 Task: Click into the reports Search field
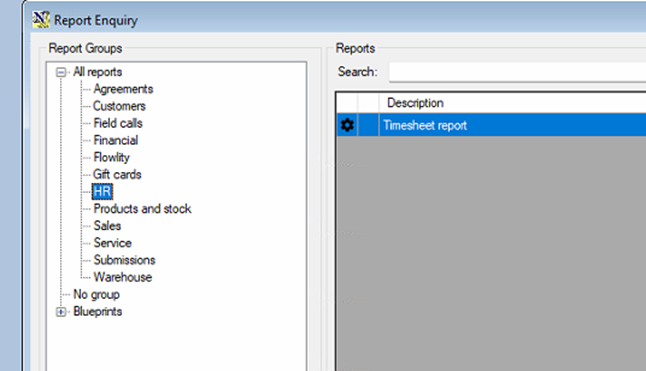point(517,72)
